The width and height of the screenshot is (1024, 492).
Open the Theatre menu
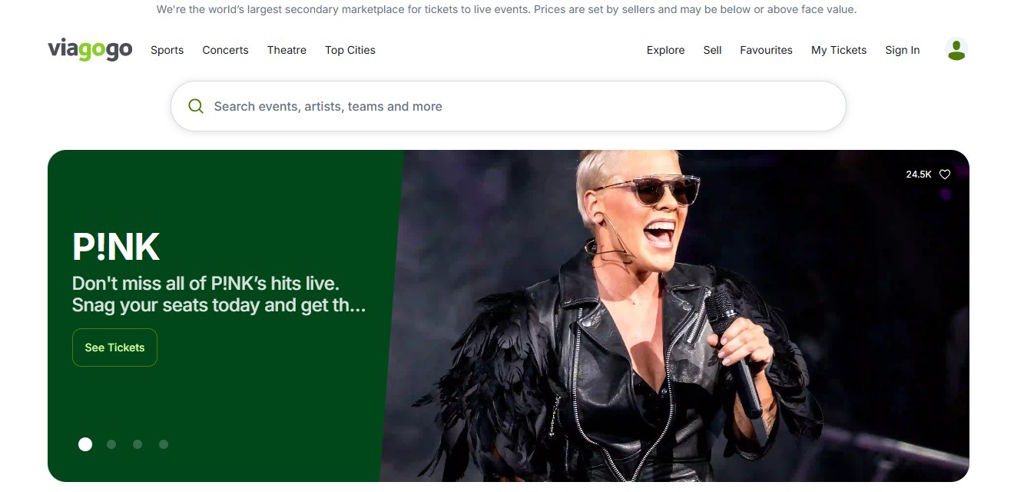coord(287,50)
